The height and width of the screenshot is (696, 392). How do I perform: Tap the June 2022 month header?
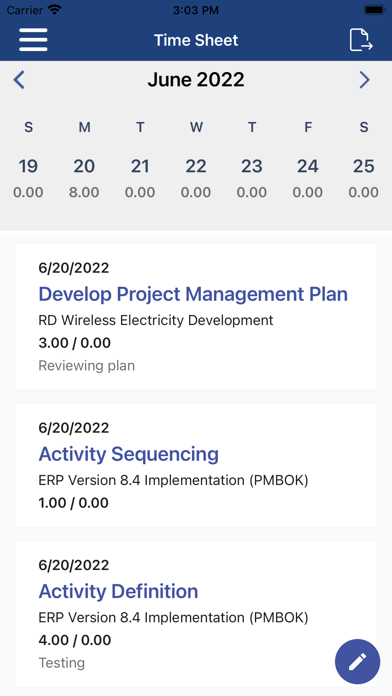click(x=196, y=80)
